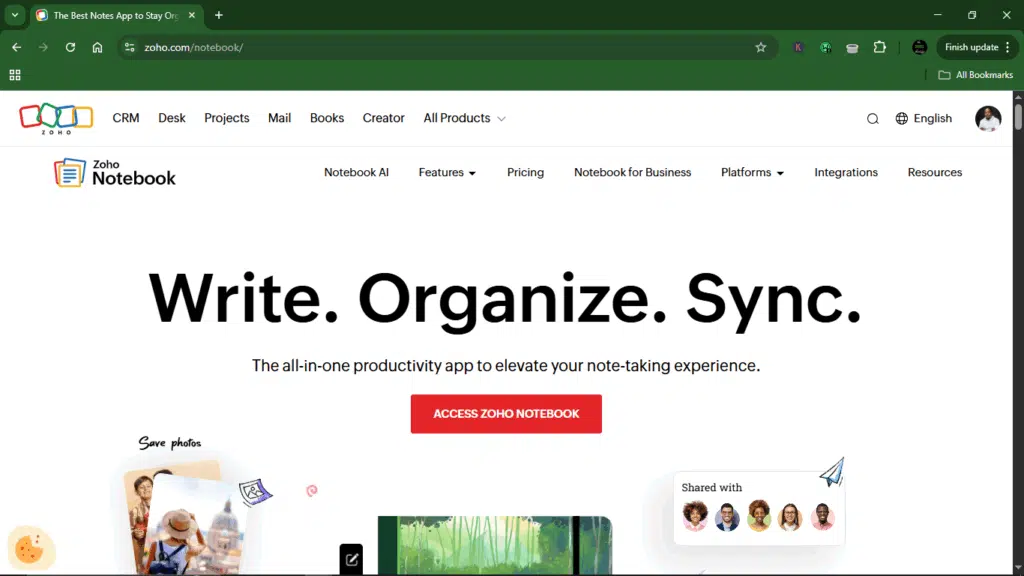
Task: Click the ACCESS ZOHO NOTEBOOK button
Action: [506, 413]
